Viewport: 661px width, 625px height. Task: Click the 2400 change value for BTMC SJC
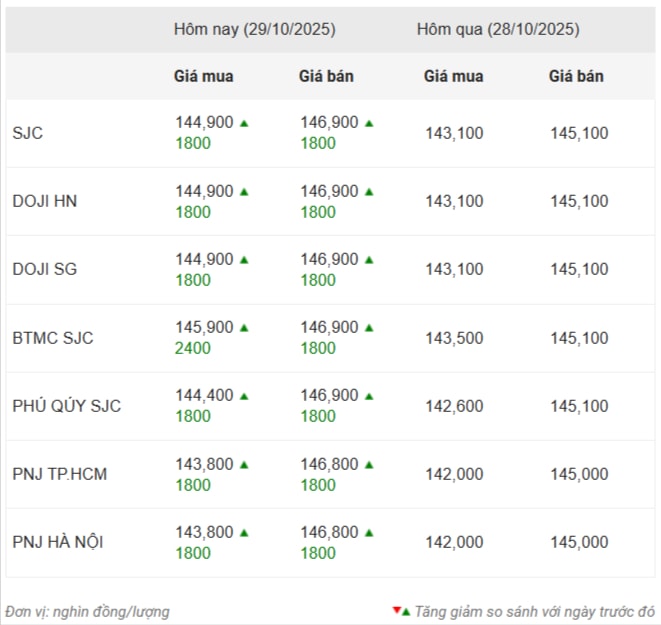pos(193,349)
